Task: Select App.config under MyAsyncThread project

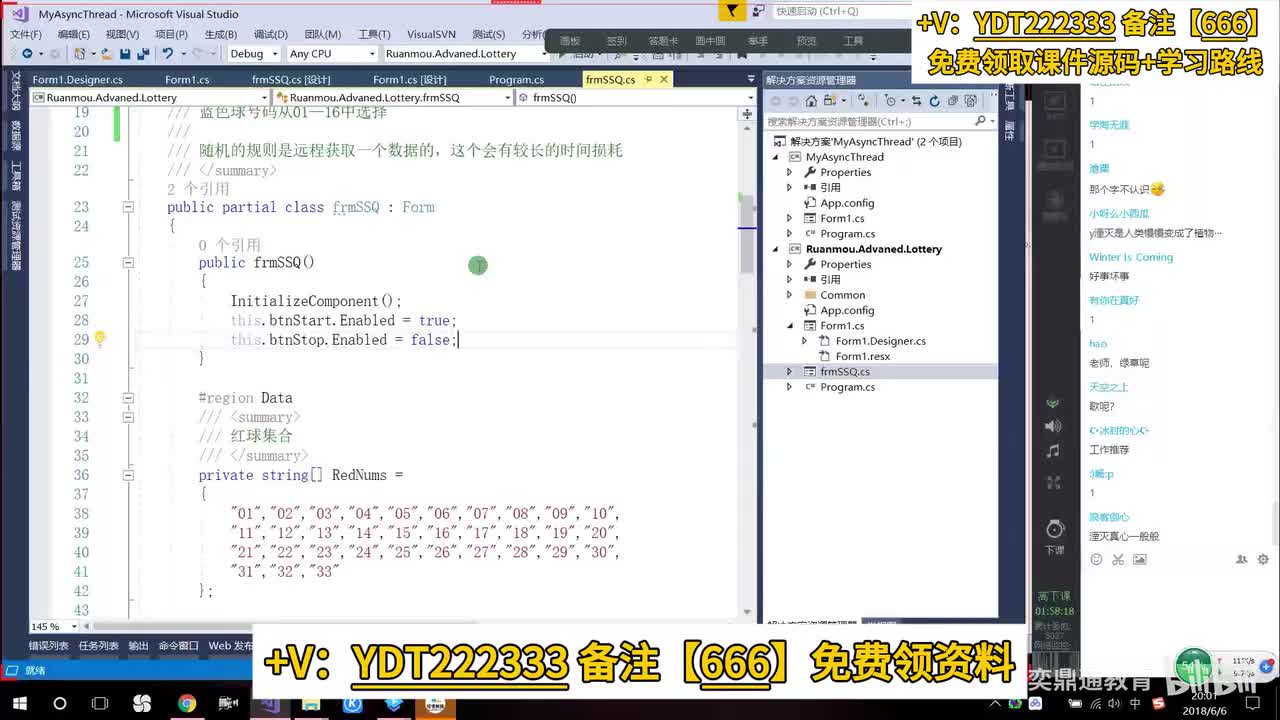Action: [847, 203]
